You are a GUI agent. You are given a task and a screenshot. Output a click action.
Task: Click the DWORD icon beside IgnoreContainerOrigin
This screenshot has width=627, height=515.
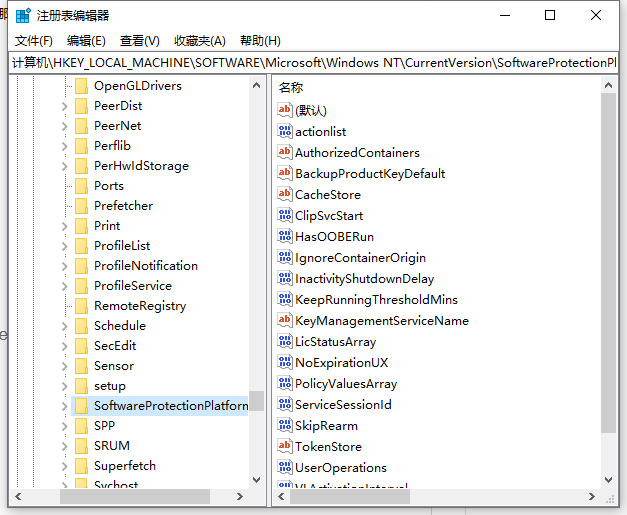(x=285, y=258)
